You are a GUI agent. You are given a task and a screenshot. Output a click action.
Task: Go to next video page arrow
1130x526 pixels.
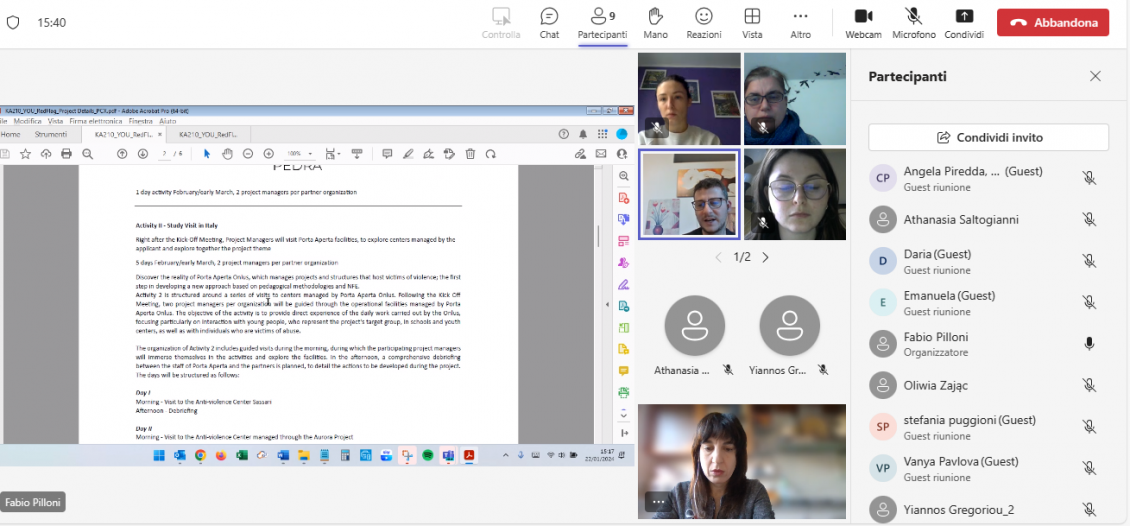(x=766, y=257)
